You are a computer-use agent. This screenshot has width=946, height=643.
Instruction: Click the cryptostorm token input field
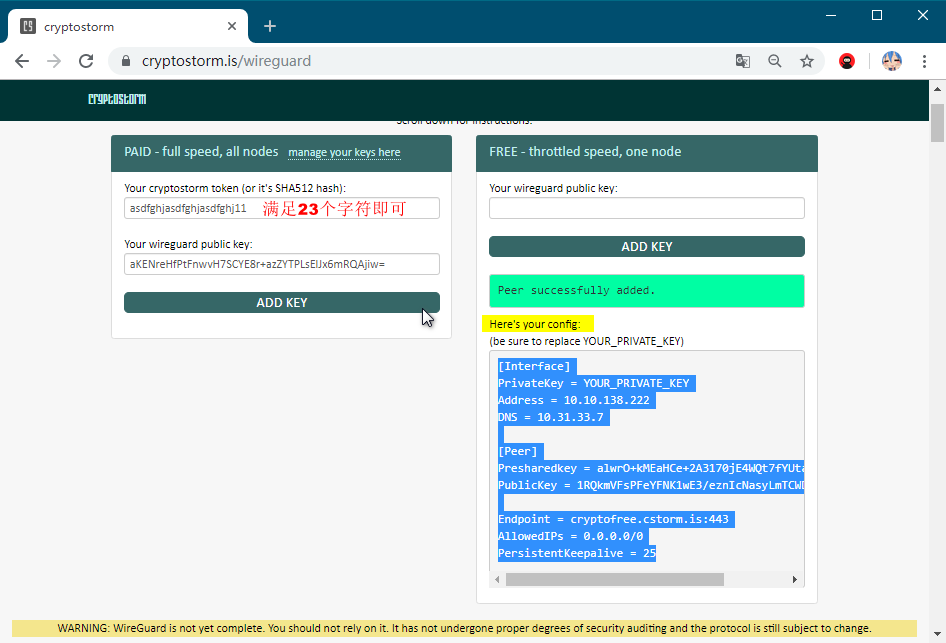tap(282, 208)
